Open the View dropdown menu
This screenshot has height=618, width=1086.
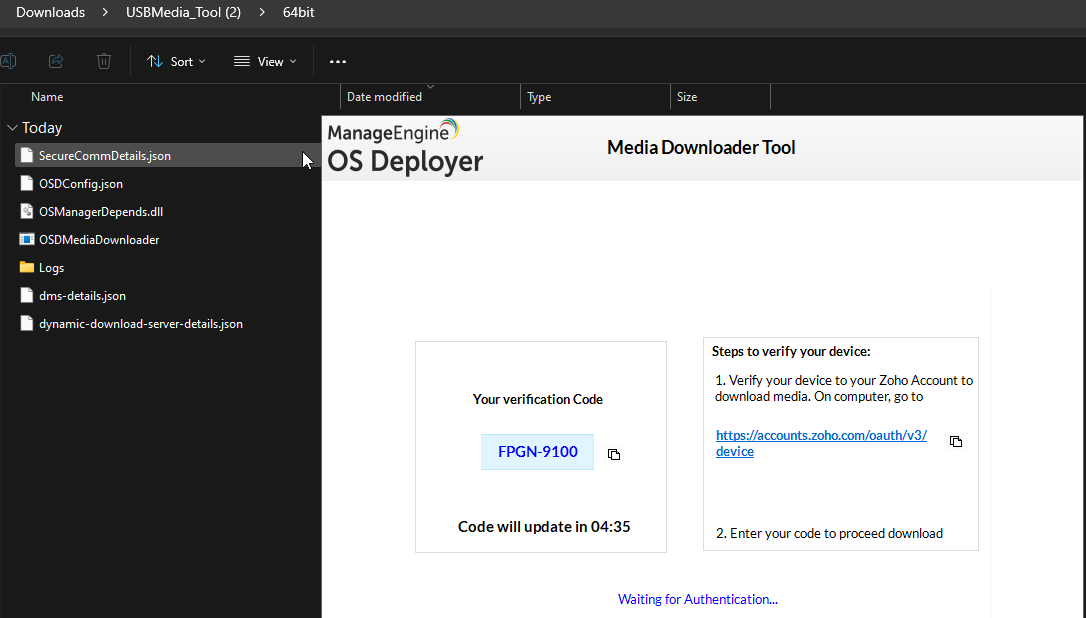coord(265,61)
